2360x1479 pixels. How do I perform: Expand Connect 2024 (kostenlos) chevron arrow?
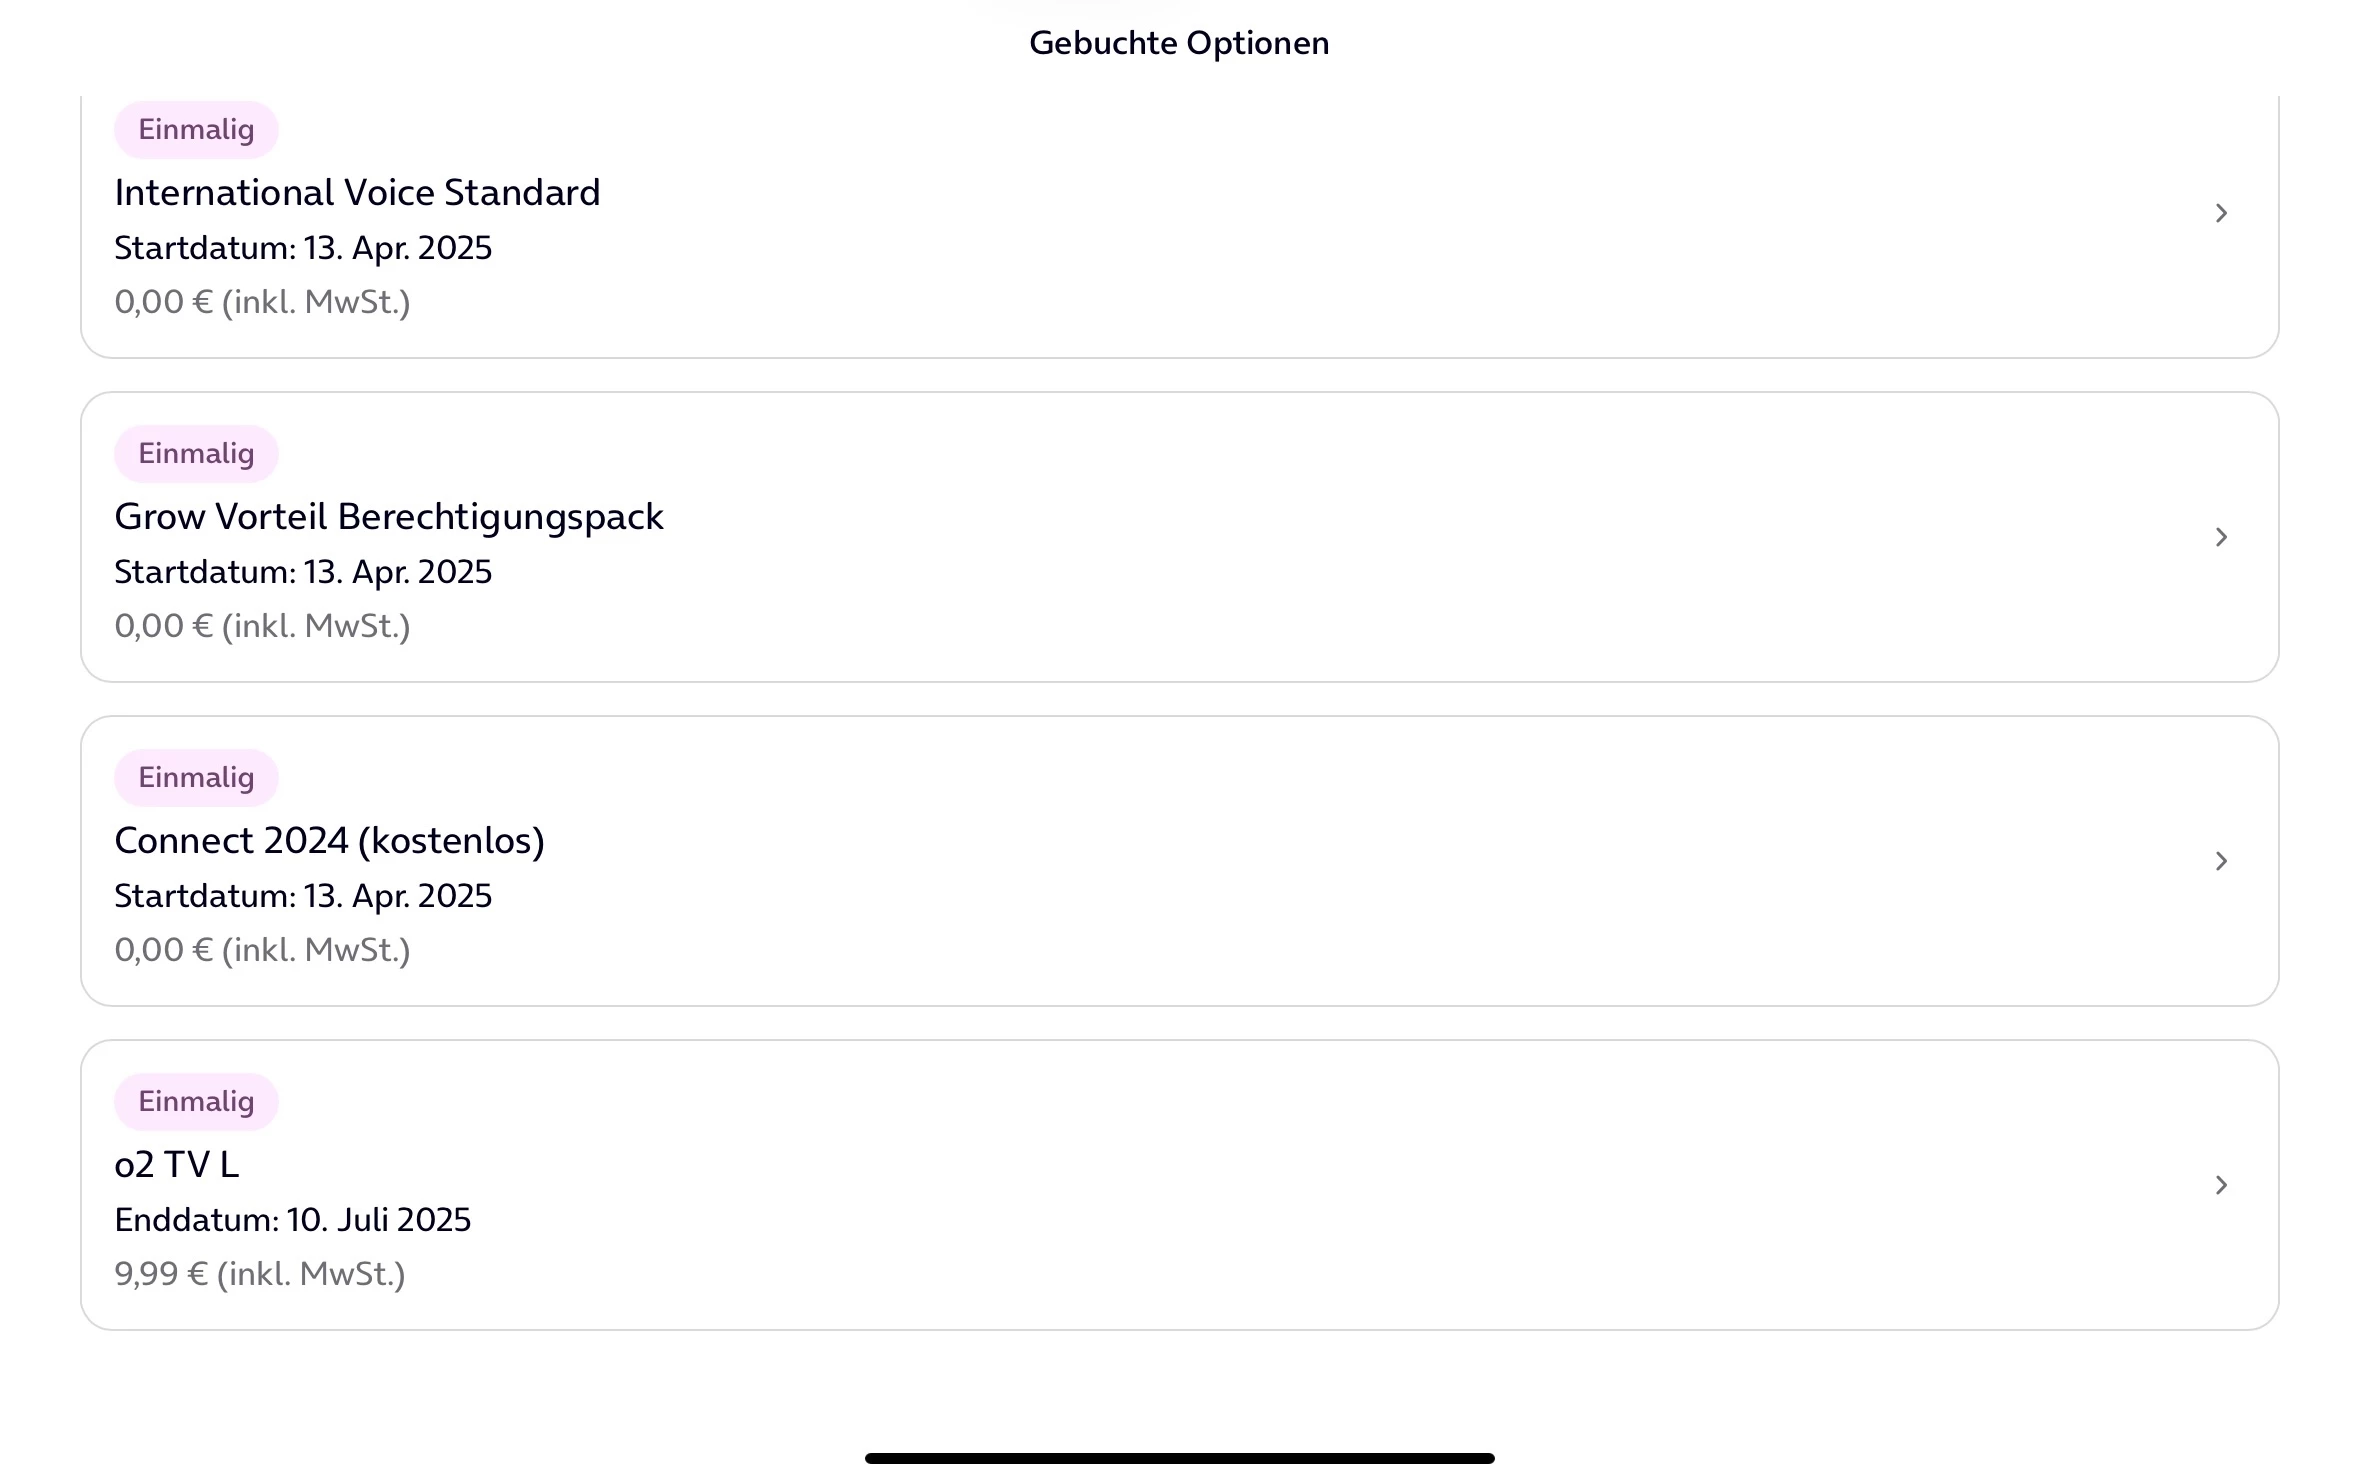[x=2221, y=861]
